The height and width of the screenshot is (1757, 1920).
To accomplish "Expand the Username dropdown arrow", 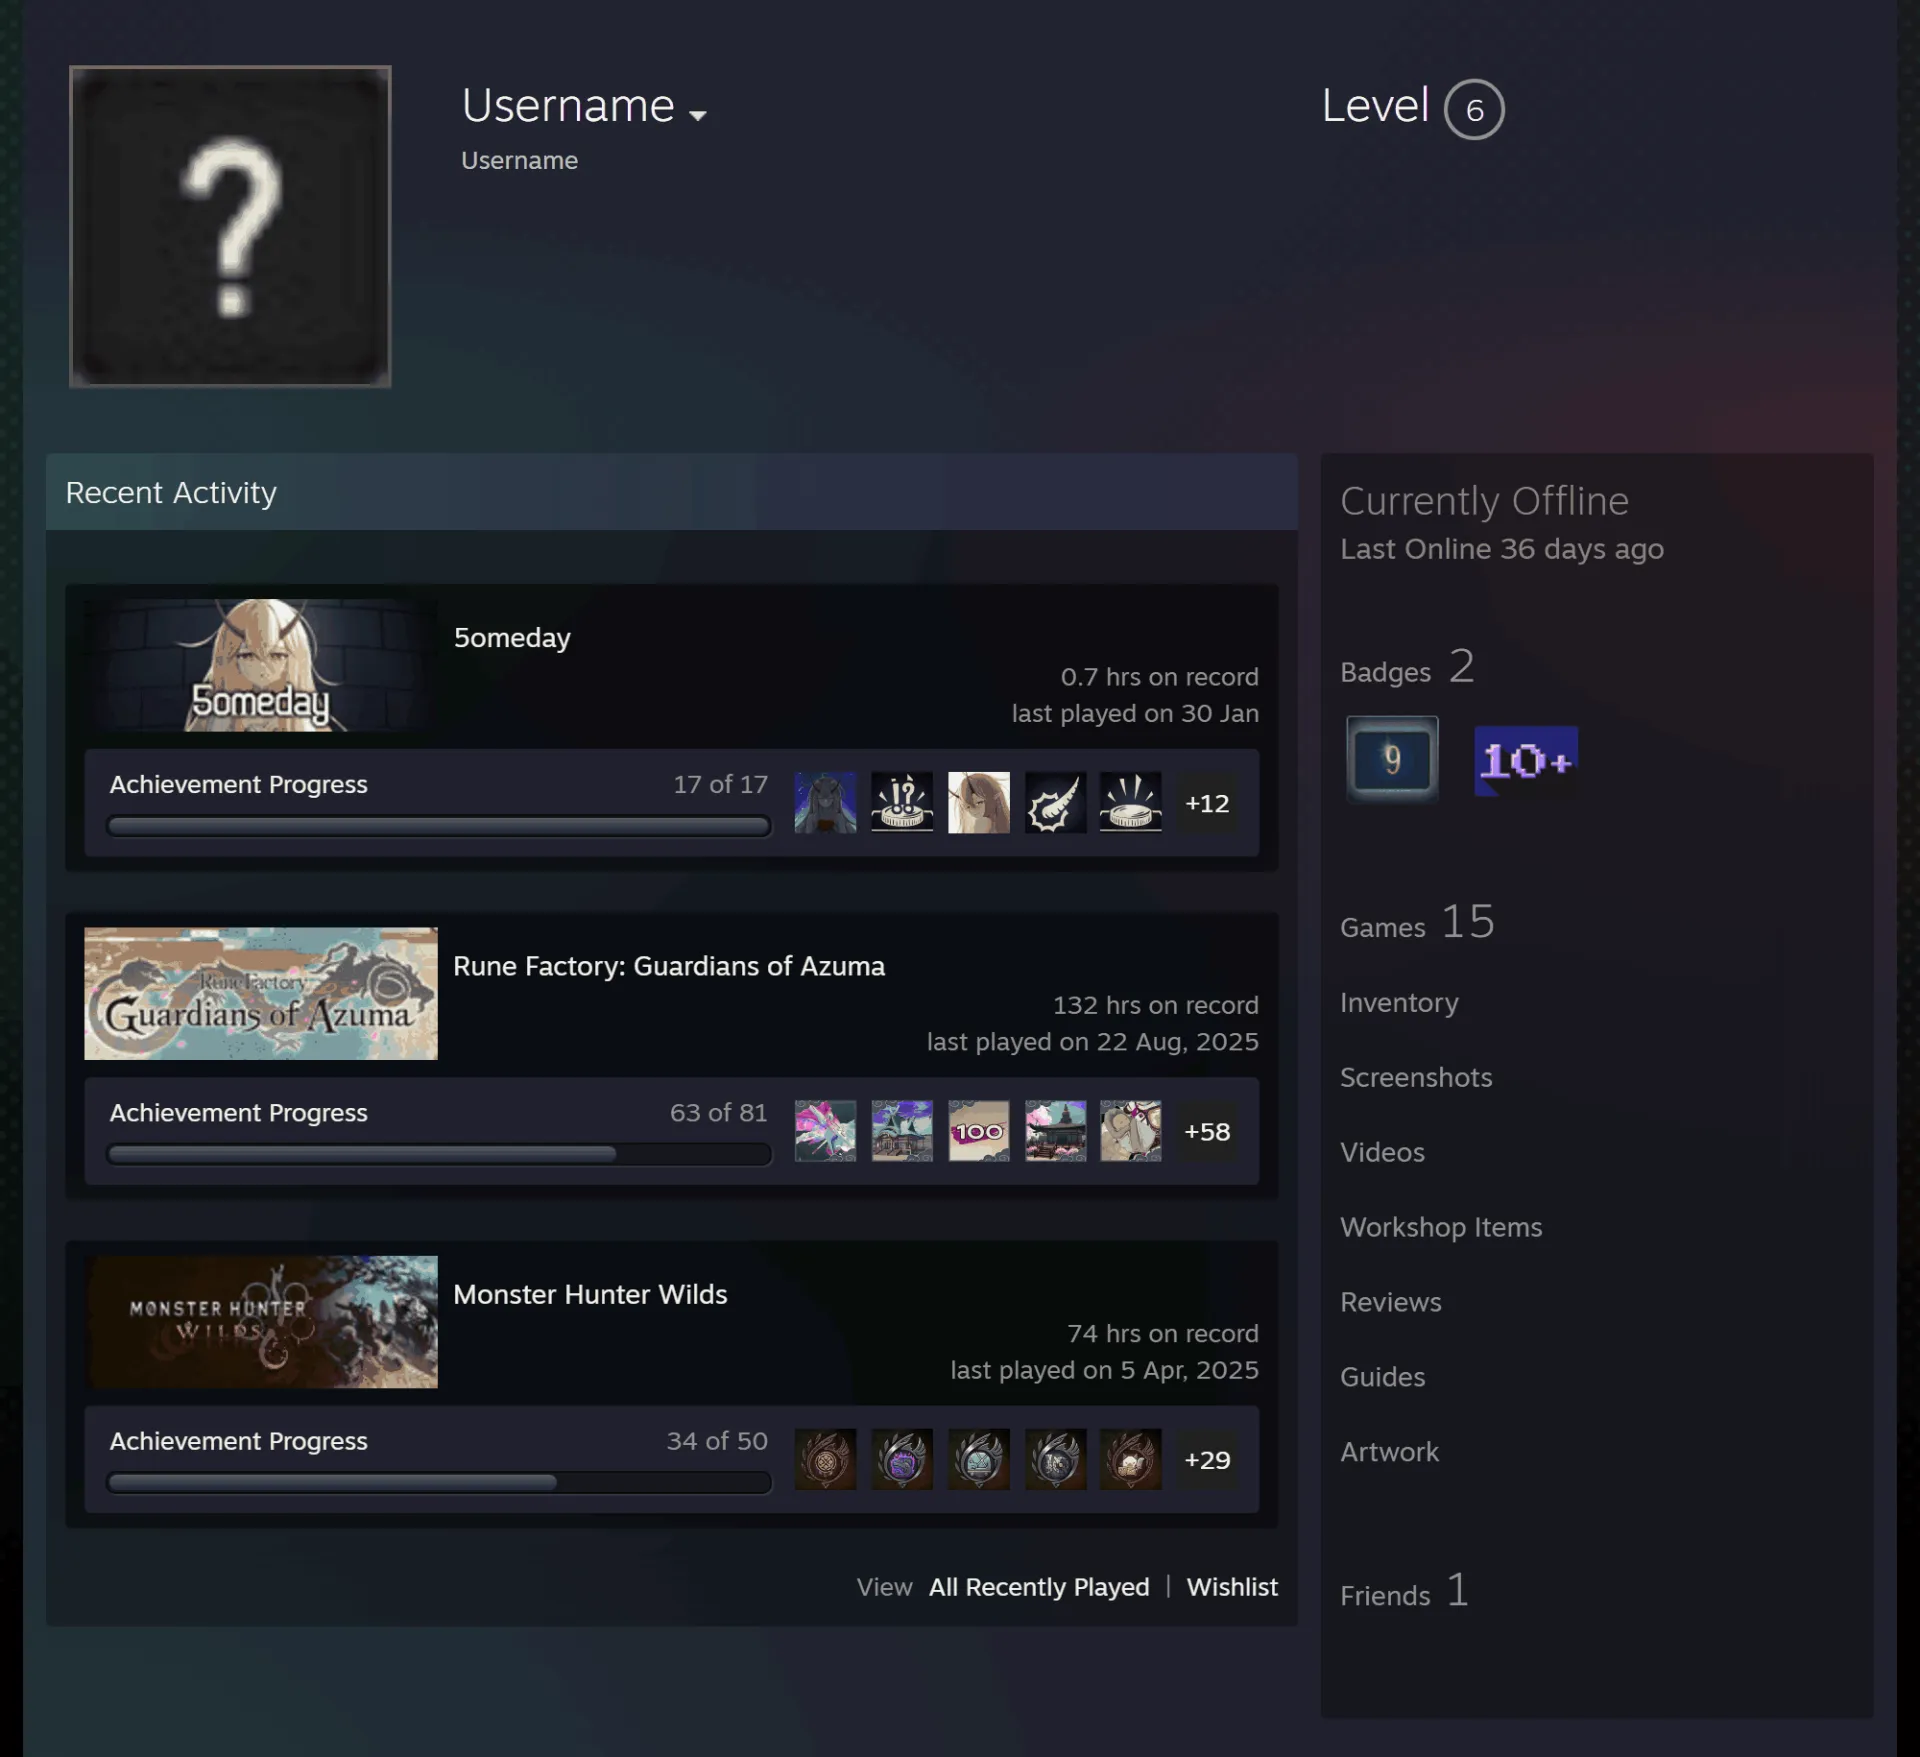I will 698,115.
